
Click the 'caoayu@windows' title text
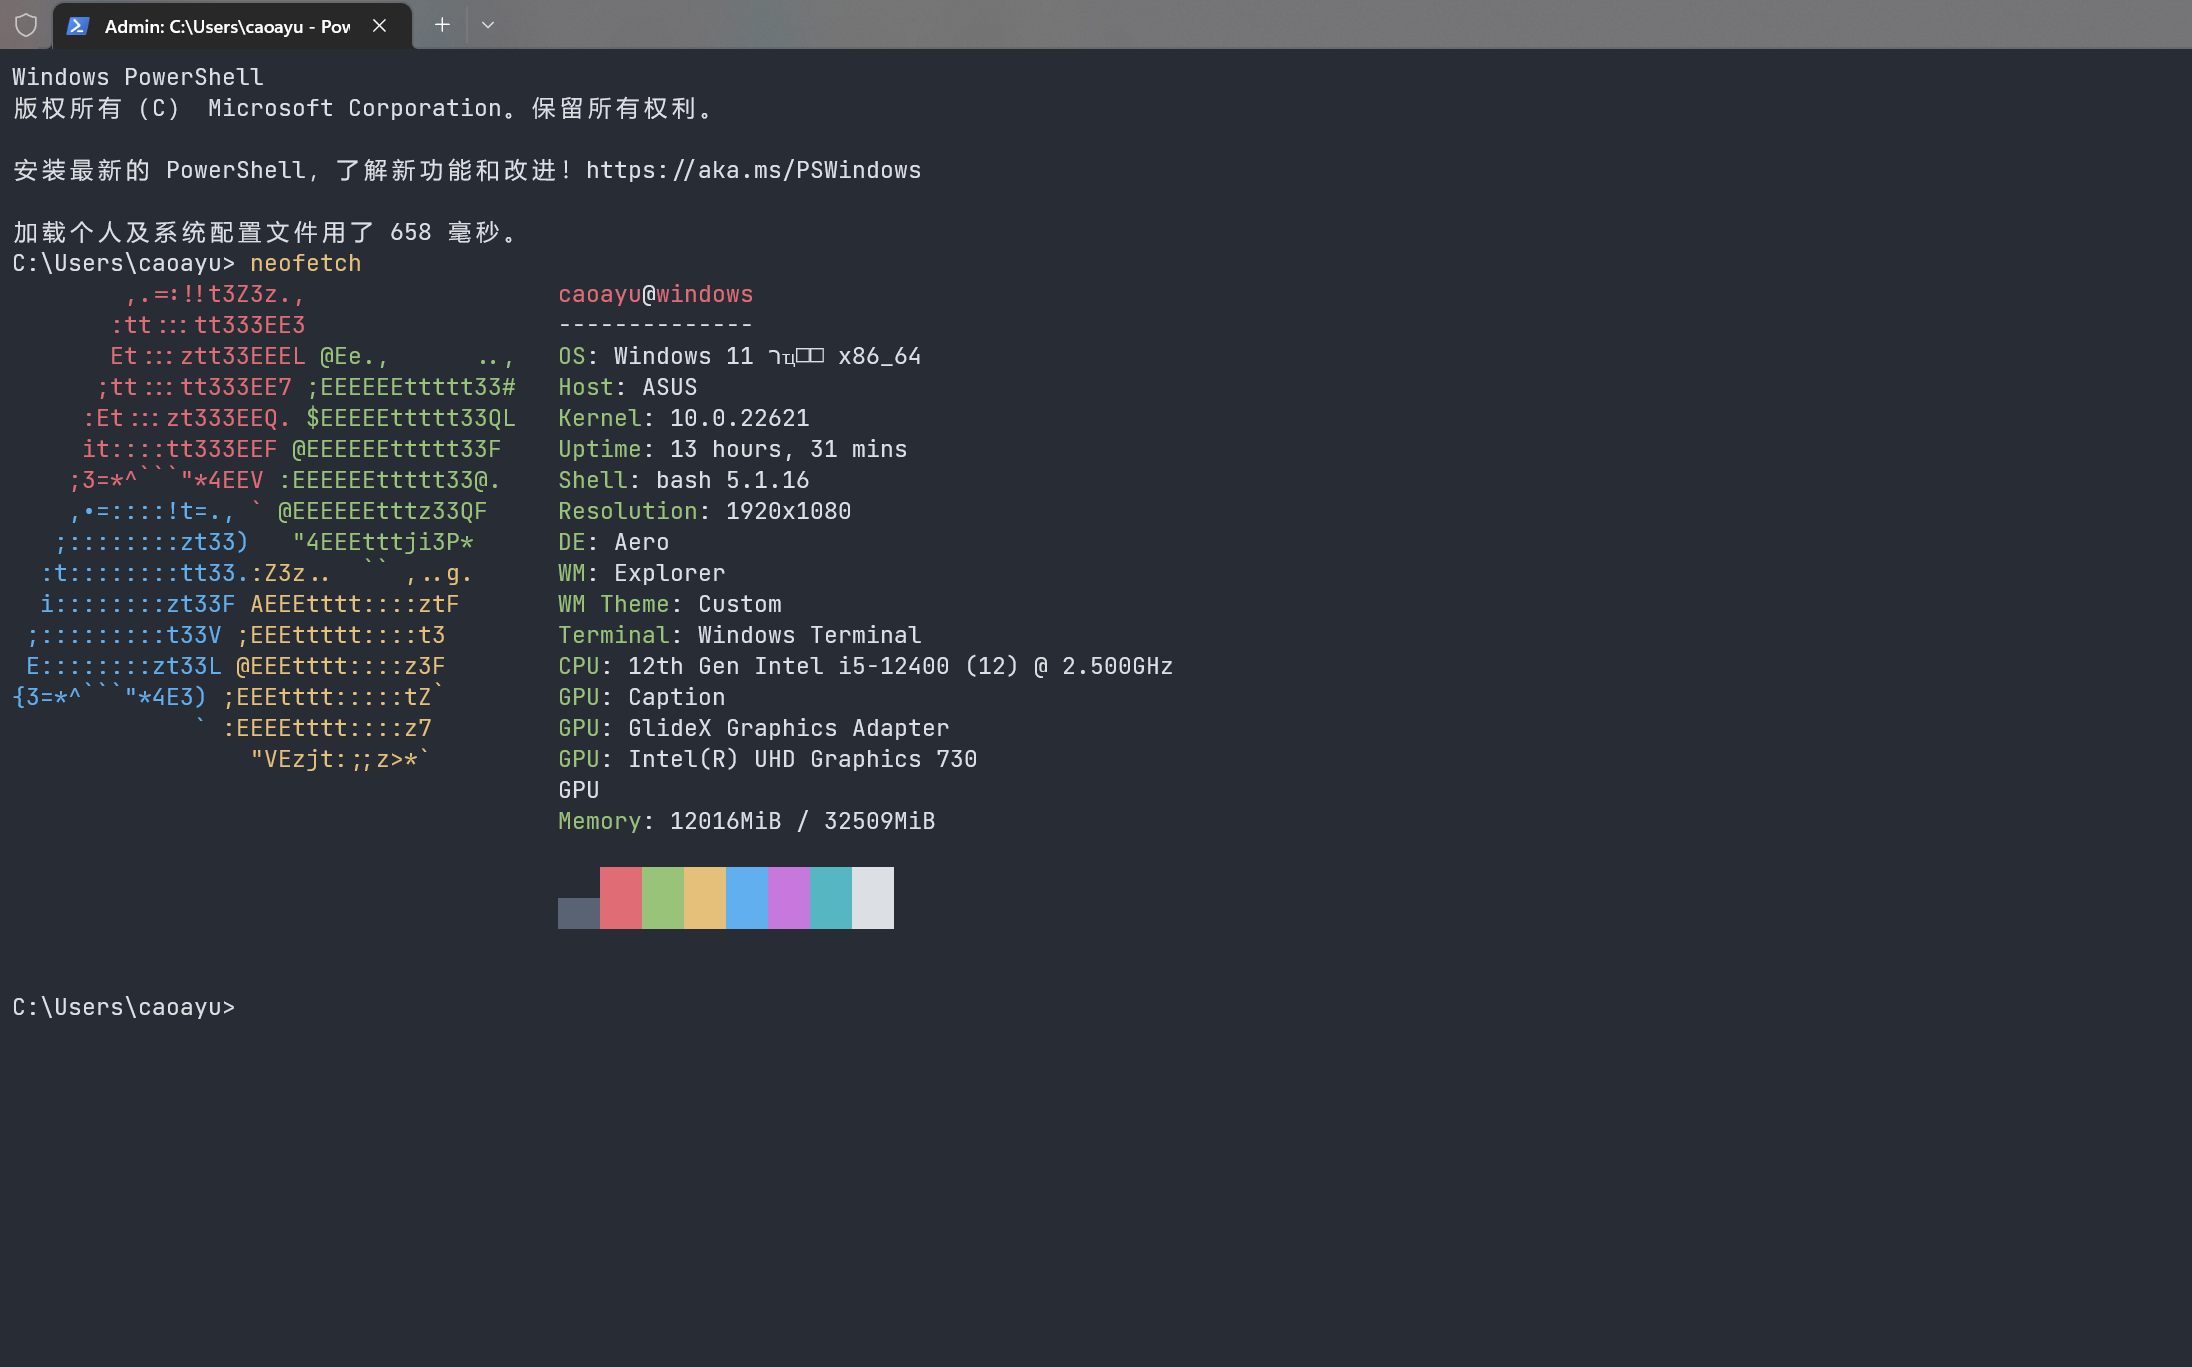pos(656,294)
